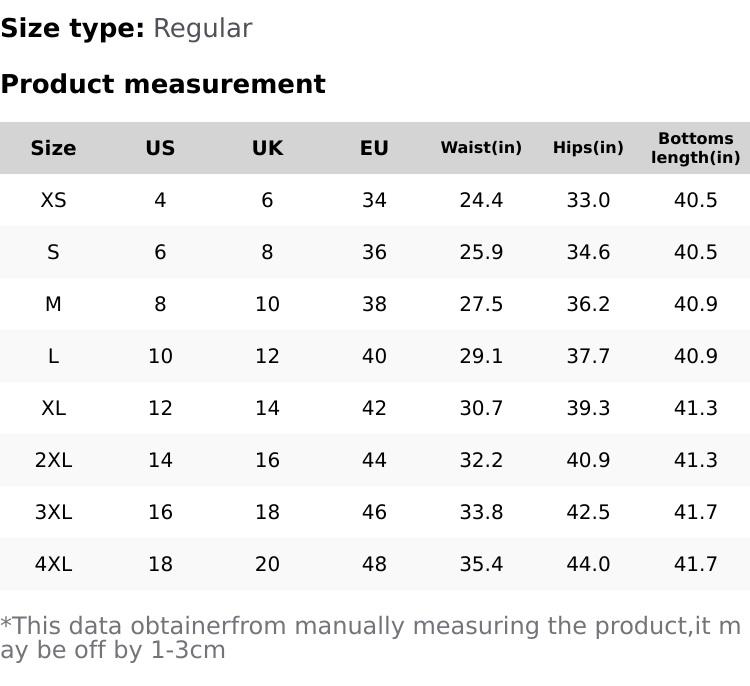Click the EU column header
This screenshot has width=750, height=686.
pos(374,148)
